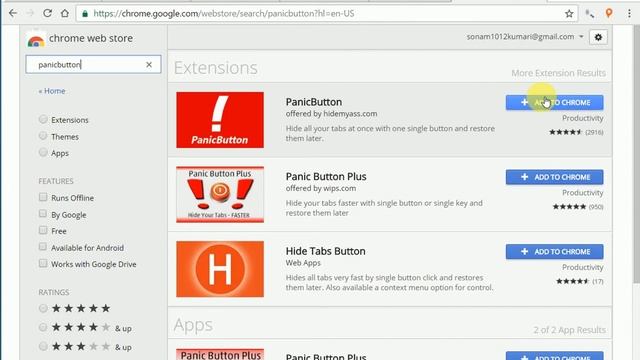Open the account email dropdown
Screen dimensions: 640x360
pos(525,37)
